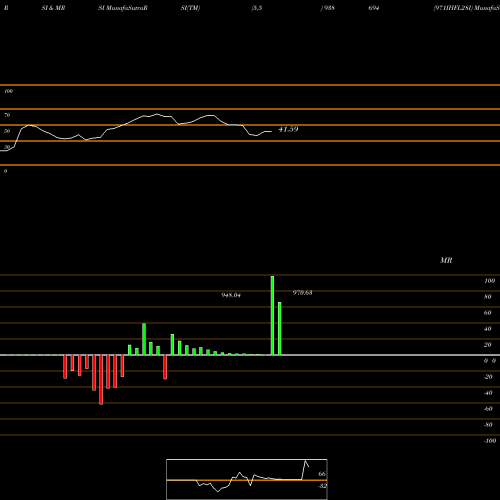500x500 pixels.
Task: Click the end of the white RSI line
Action: [271, 132]
